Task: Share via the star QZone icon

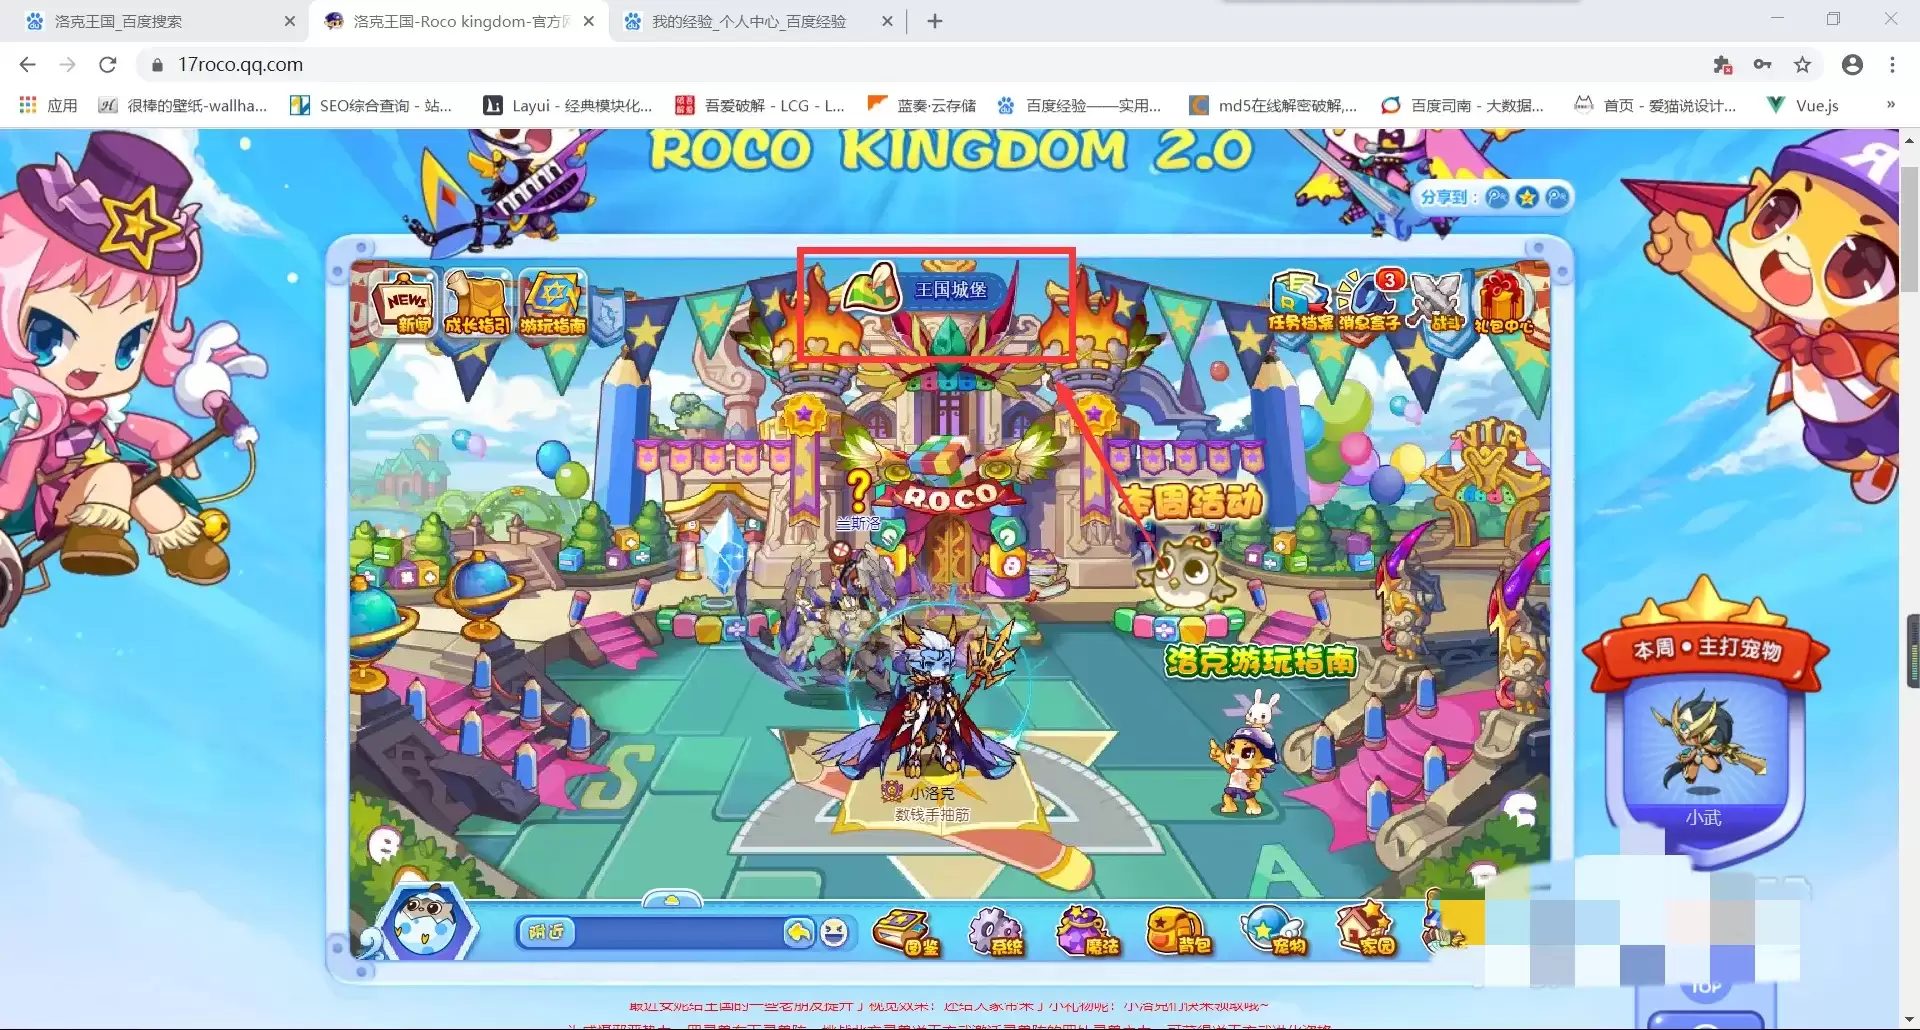Action: pyautogui.click(x=1527, y=197)
